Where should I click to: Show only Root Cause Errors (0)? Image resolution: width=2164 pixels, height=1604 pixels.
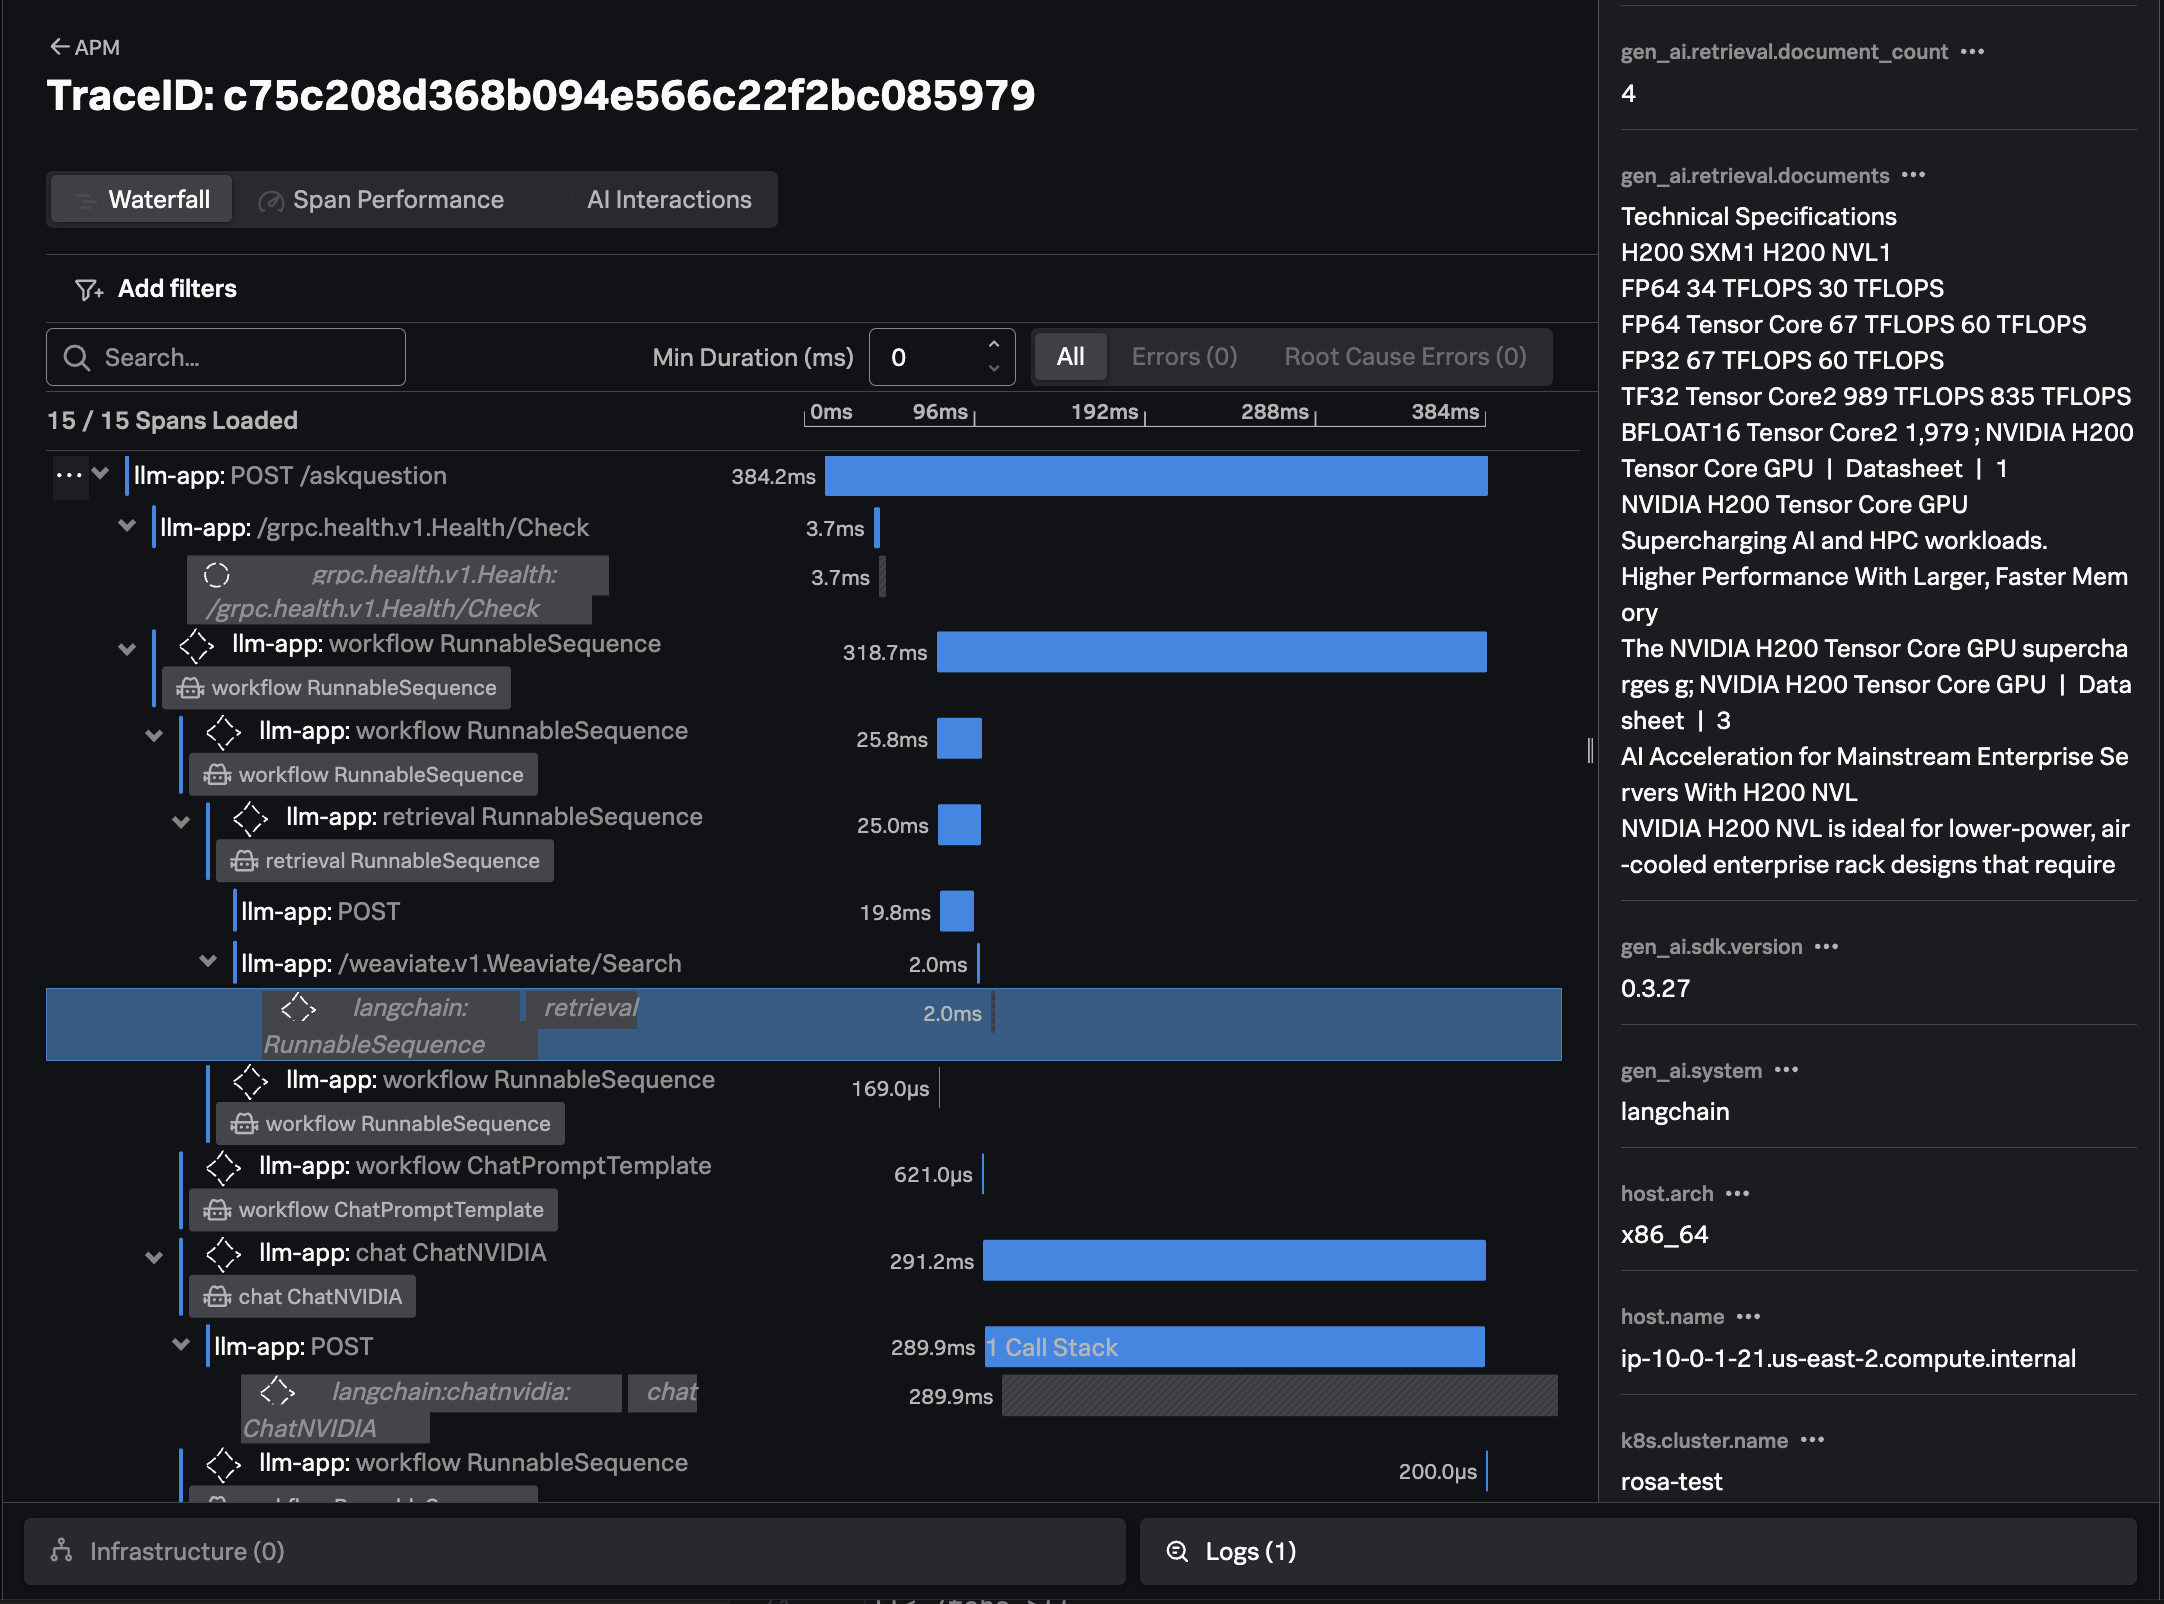tap(1404, 357)
